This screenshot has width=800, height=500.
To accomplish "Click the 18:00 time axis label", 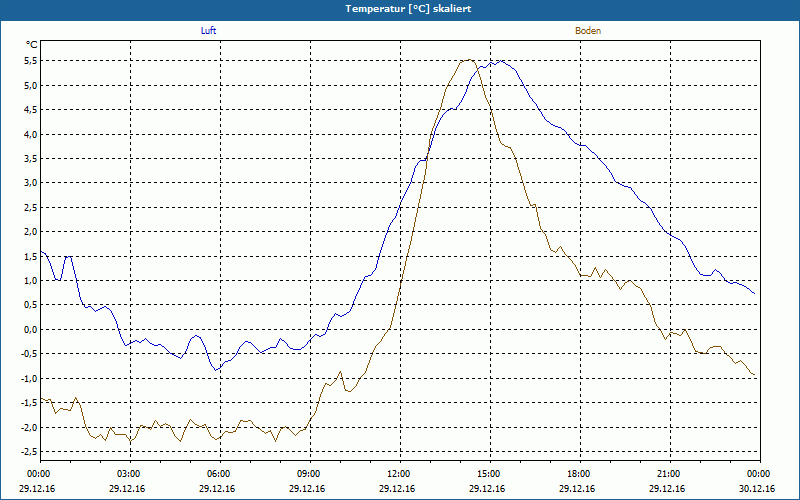I will (x=580, y=474).
